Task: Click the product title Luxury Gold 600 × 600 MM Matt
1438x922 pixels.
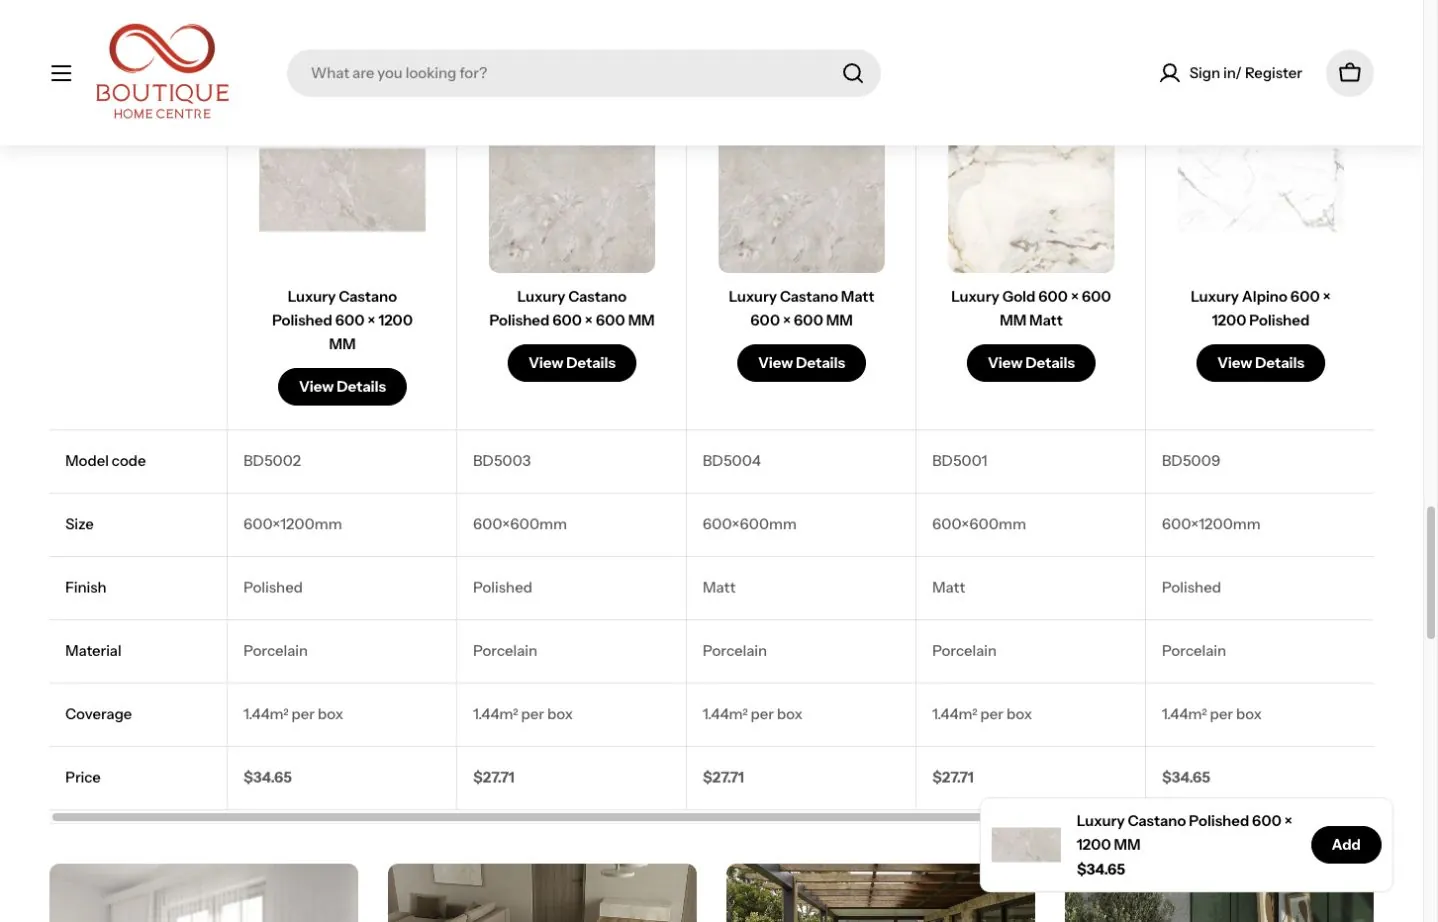Action: coord(1031,308)
